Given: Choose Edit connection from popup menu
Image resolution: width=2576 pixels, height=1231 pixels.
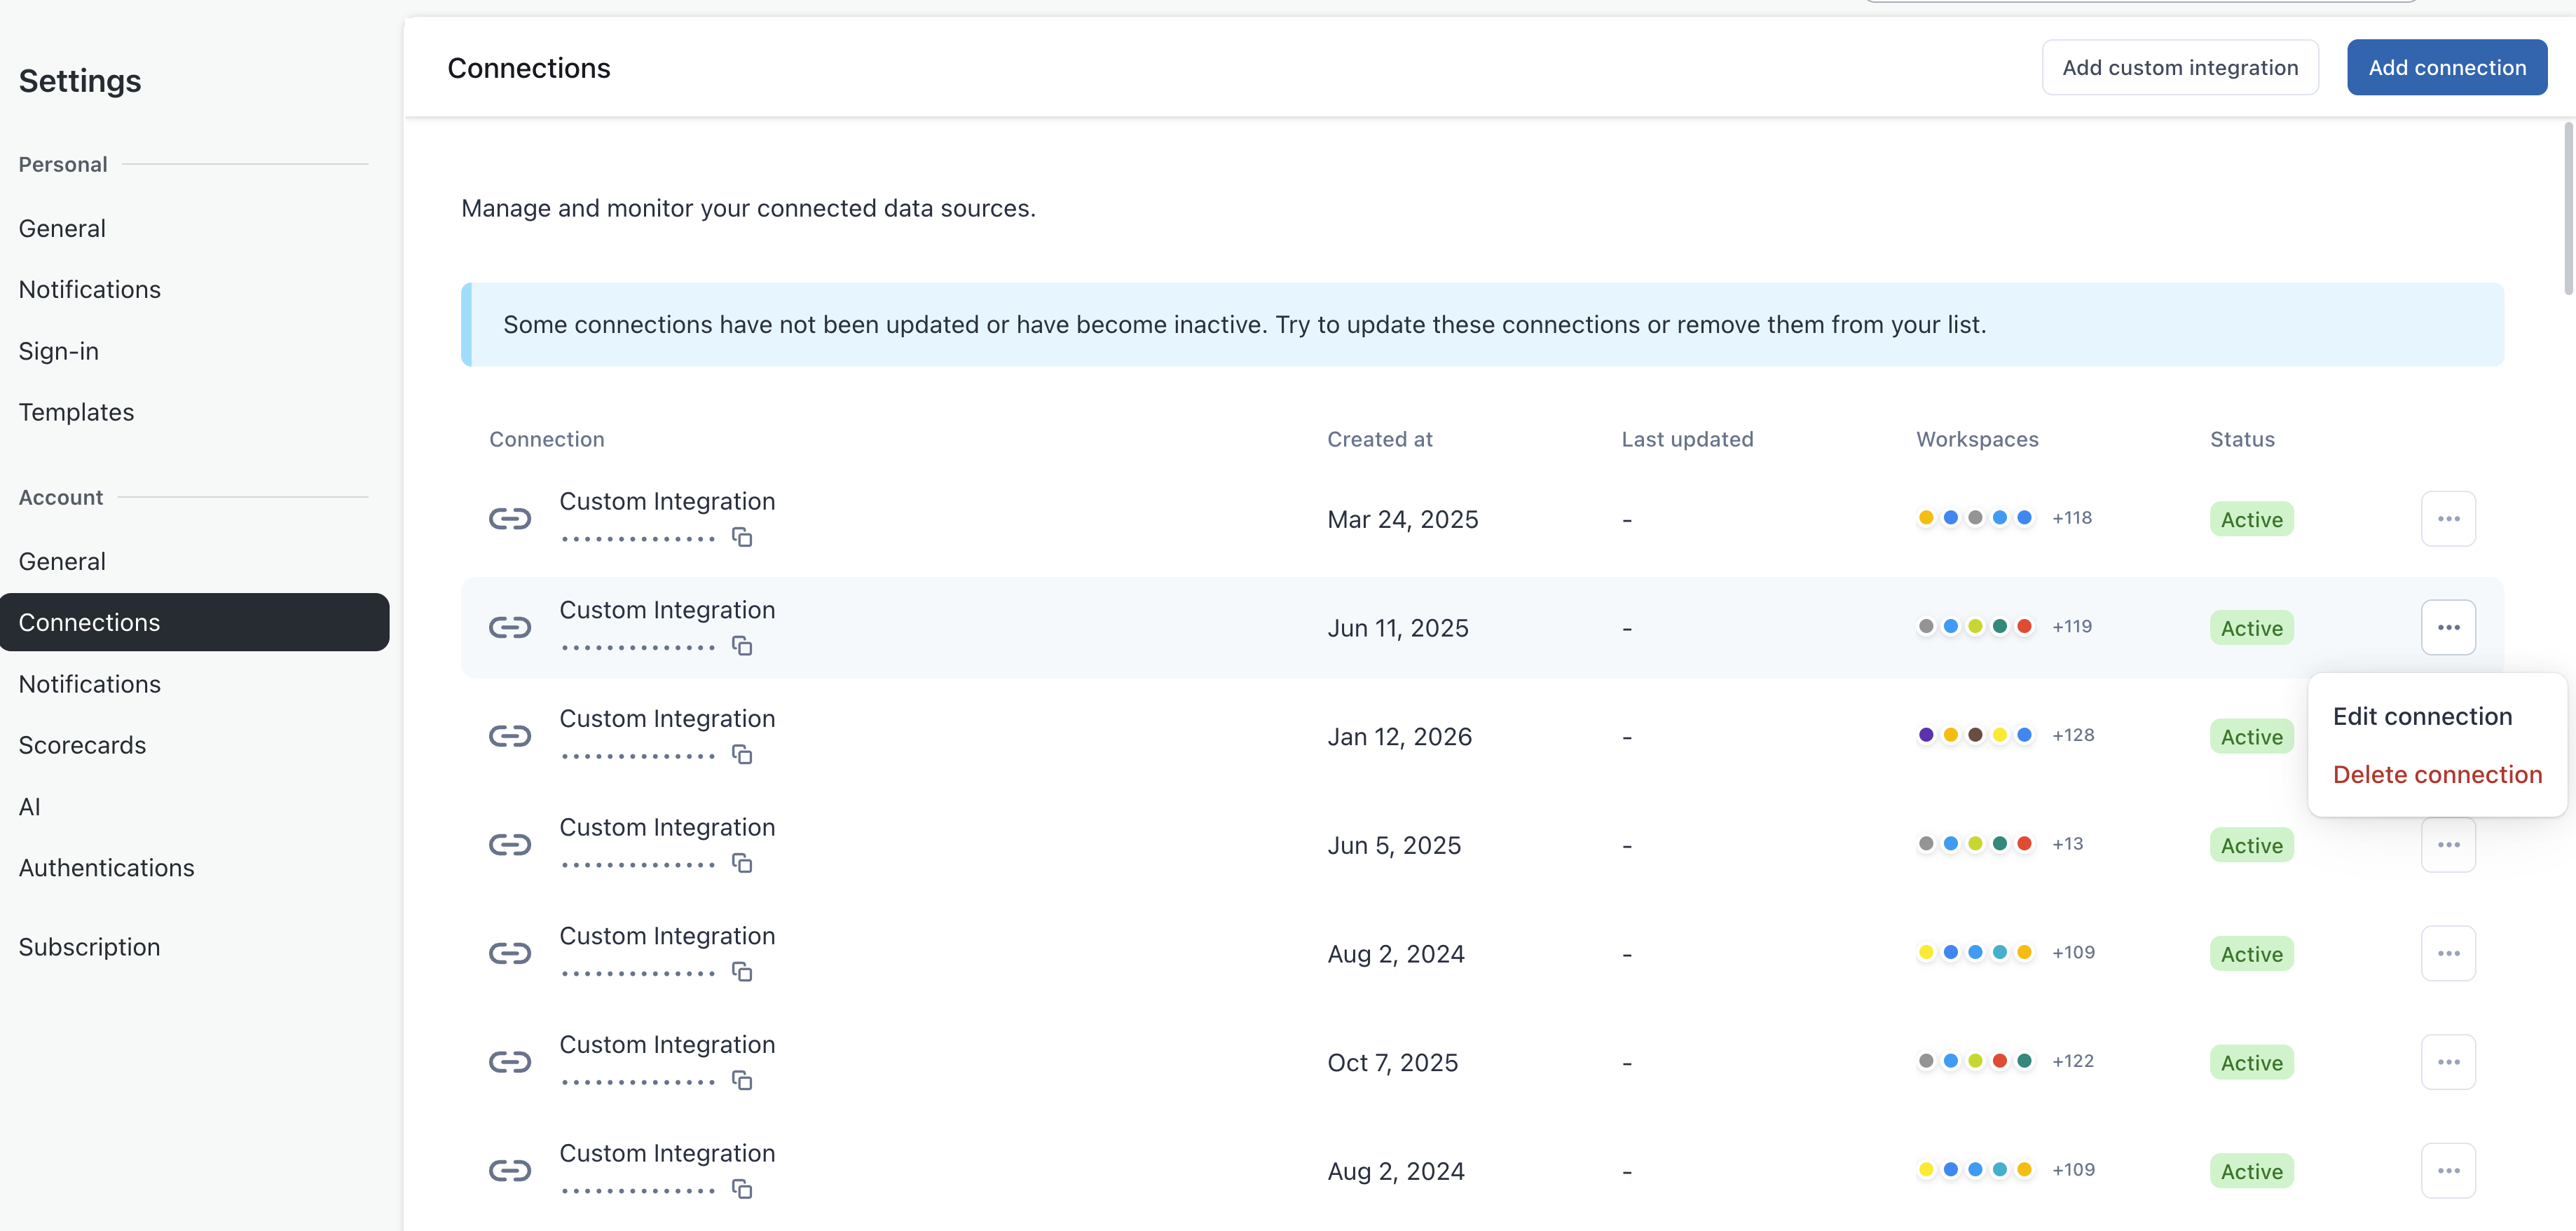Looking at the screenshot, I should point(2421,717).
